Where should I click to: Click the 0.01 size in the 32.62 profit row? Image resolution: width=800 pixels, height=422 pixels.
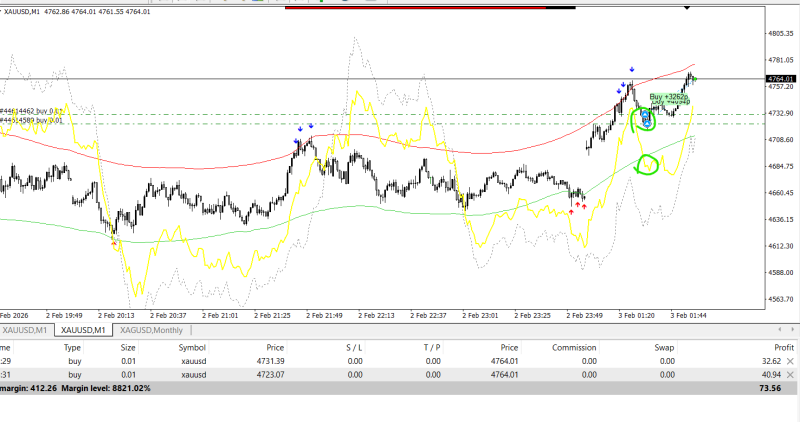pyautogui.click(x=129, y=361)
